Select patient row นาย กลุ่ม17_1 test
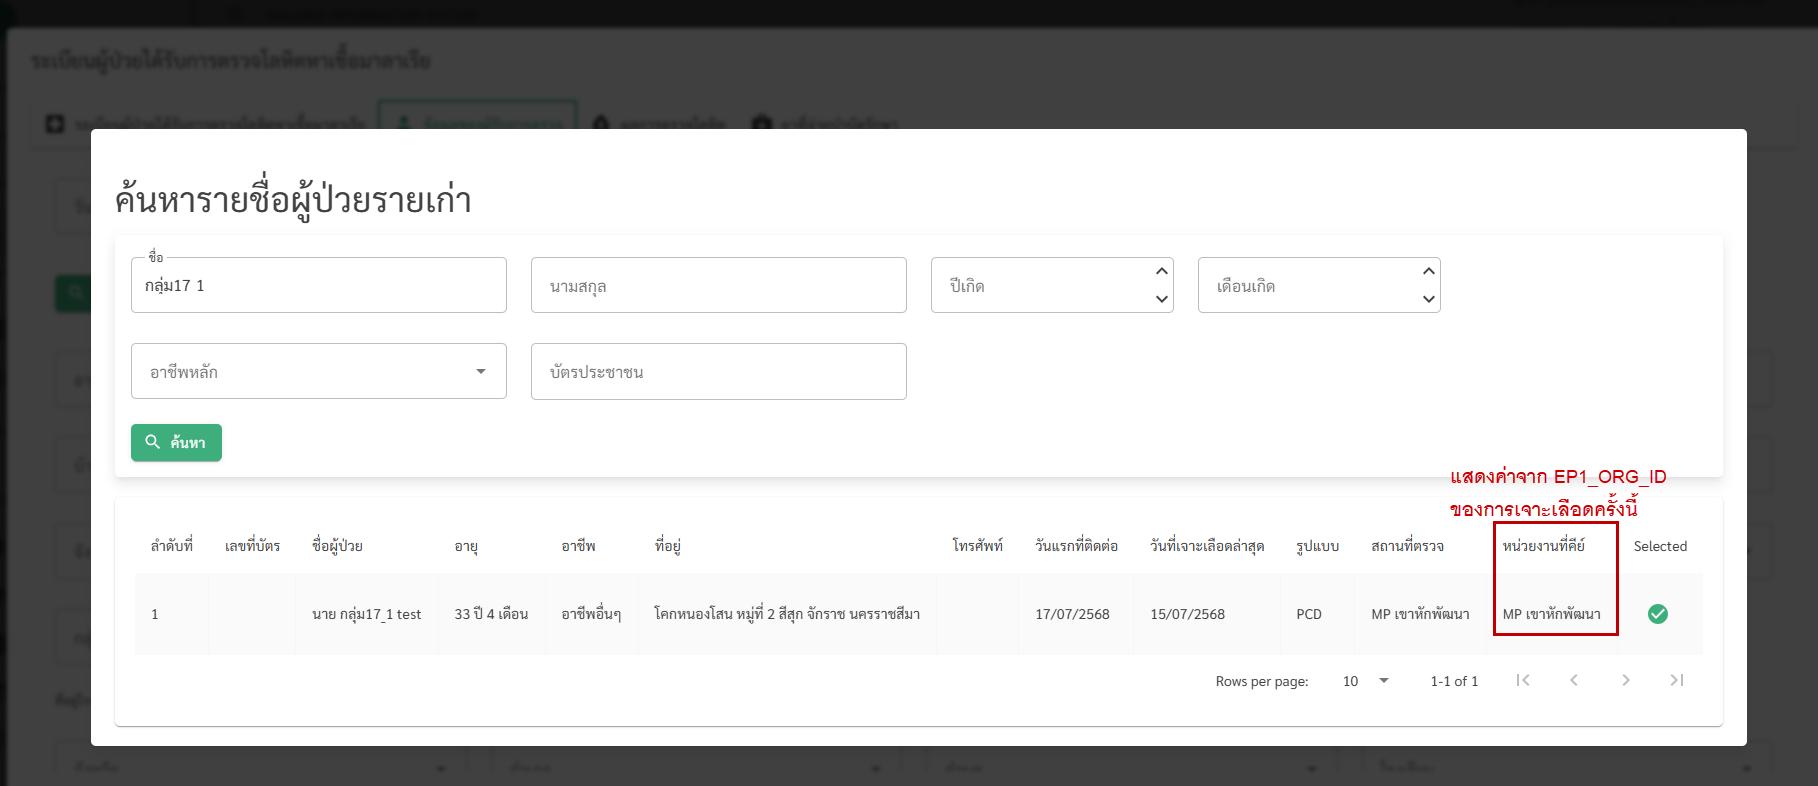1818x786 pixels. [x=366, y=614]
